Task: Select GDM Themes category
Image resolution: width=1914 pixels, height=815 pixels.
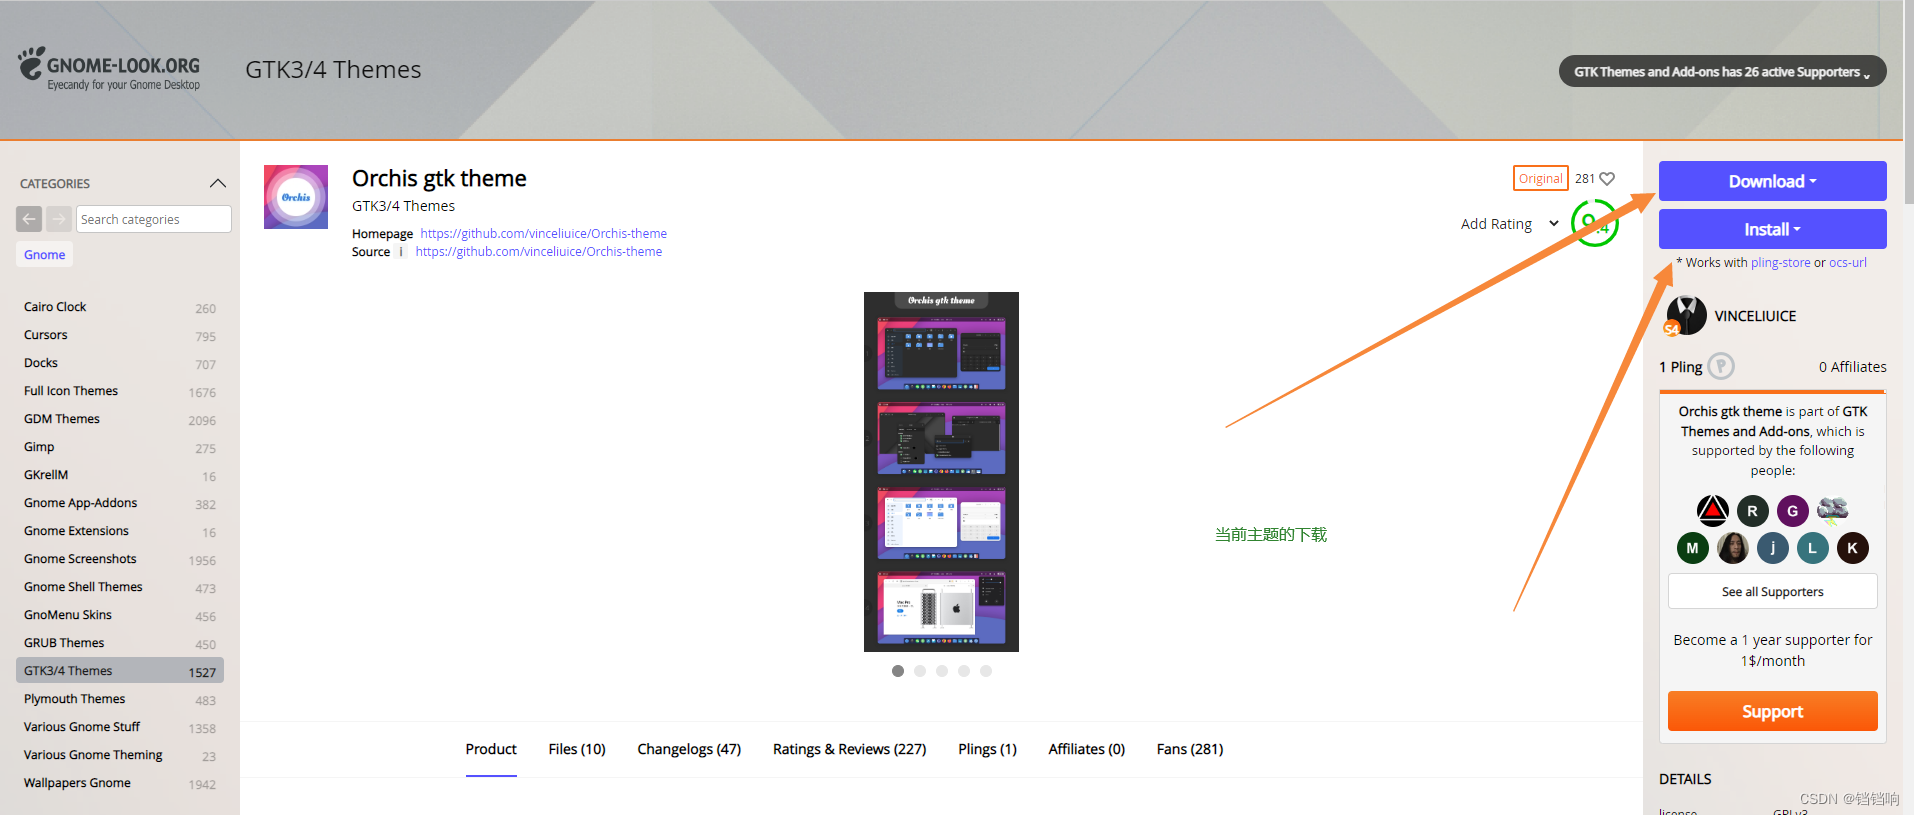Action: point(62,419)
